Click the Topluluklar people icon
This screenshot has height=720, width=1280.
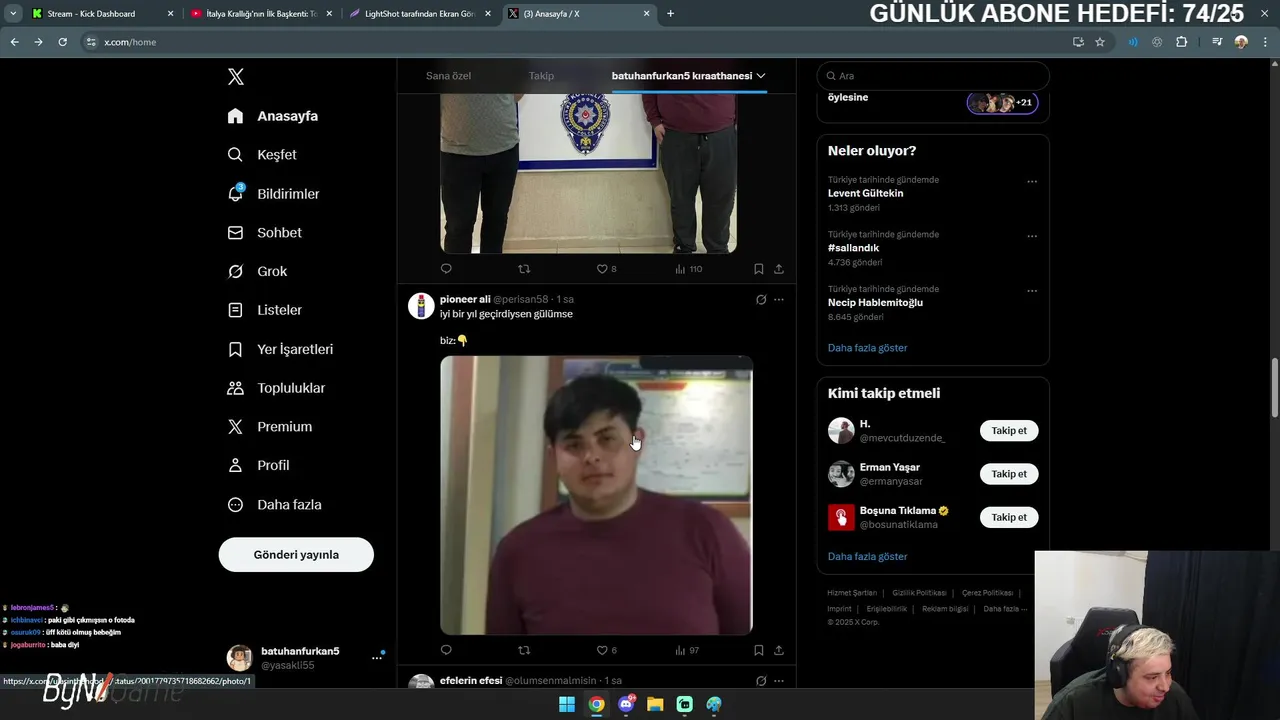pyautogui.click(x=235, y=388)
